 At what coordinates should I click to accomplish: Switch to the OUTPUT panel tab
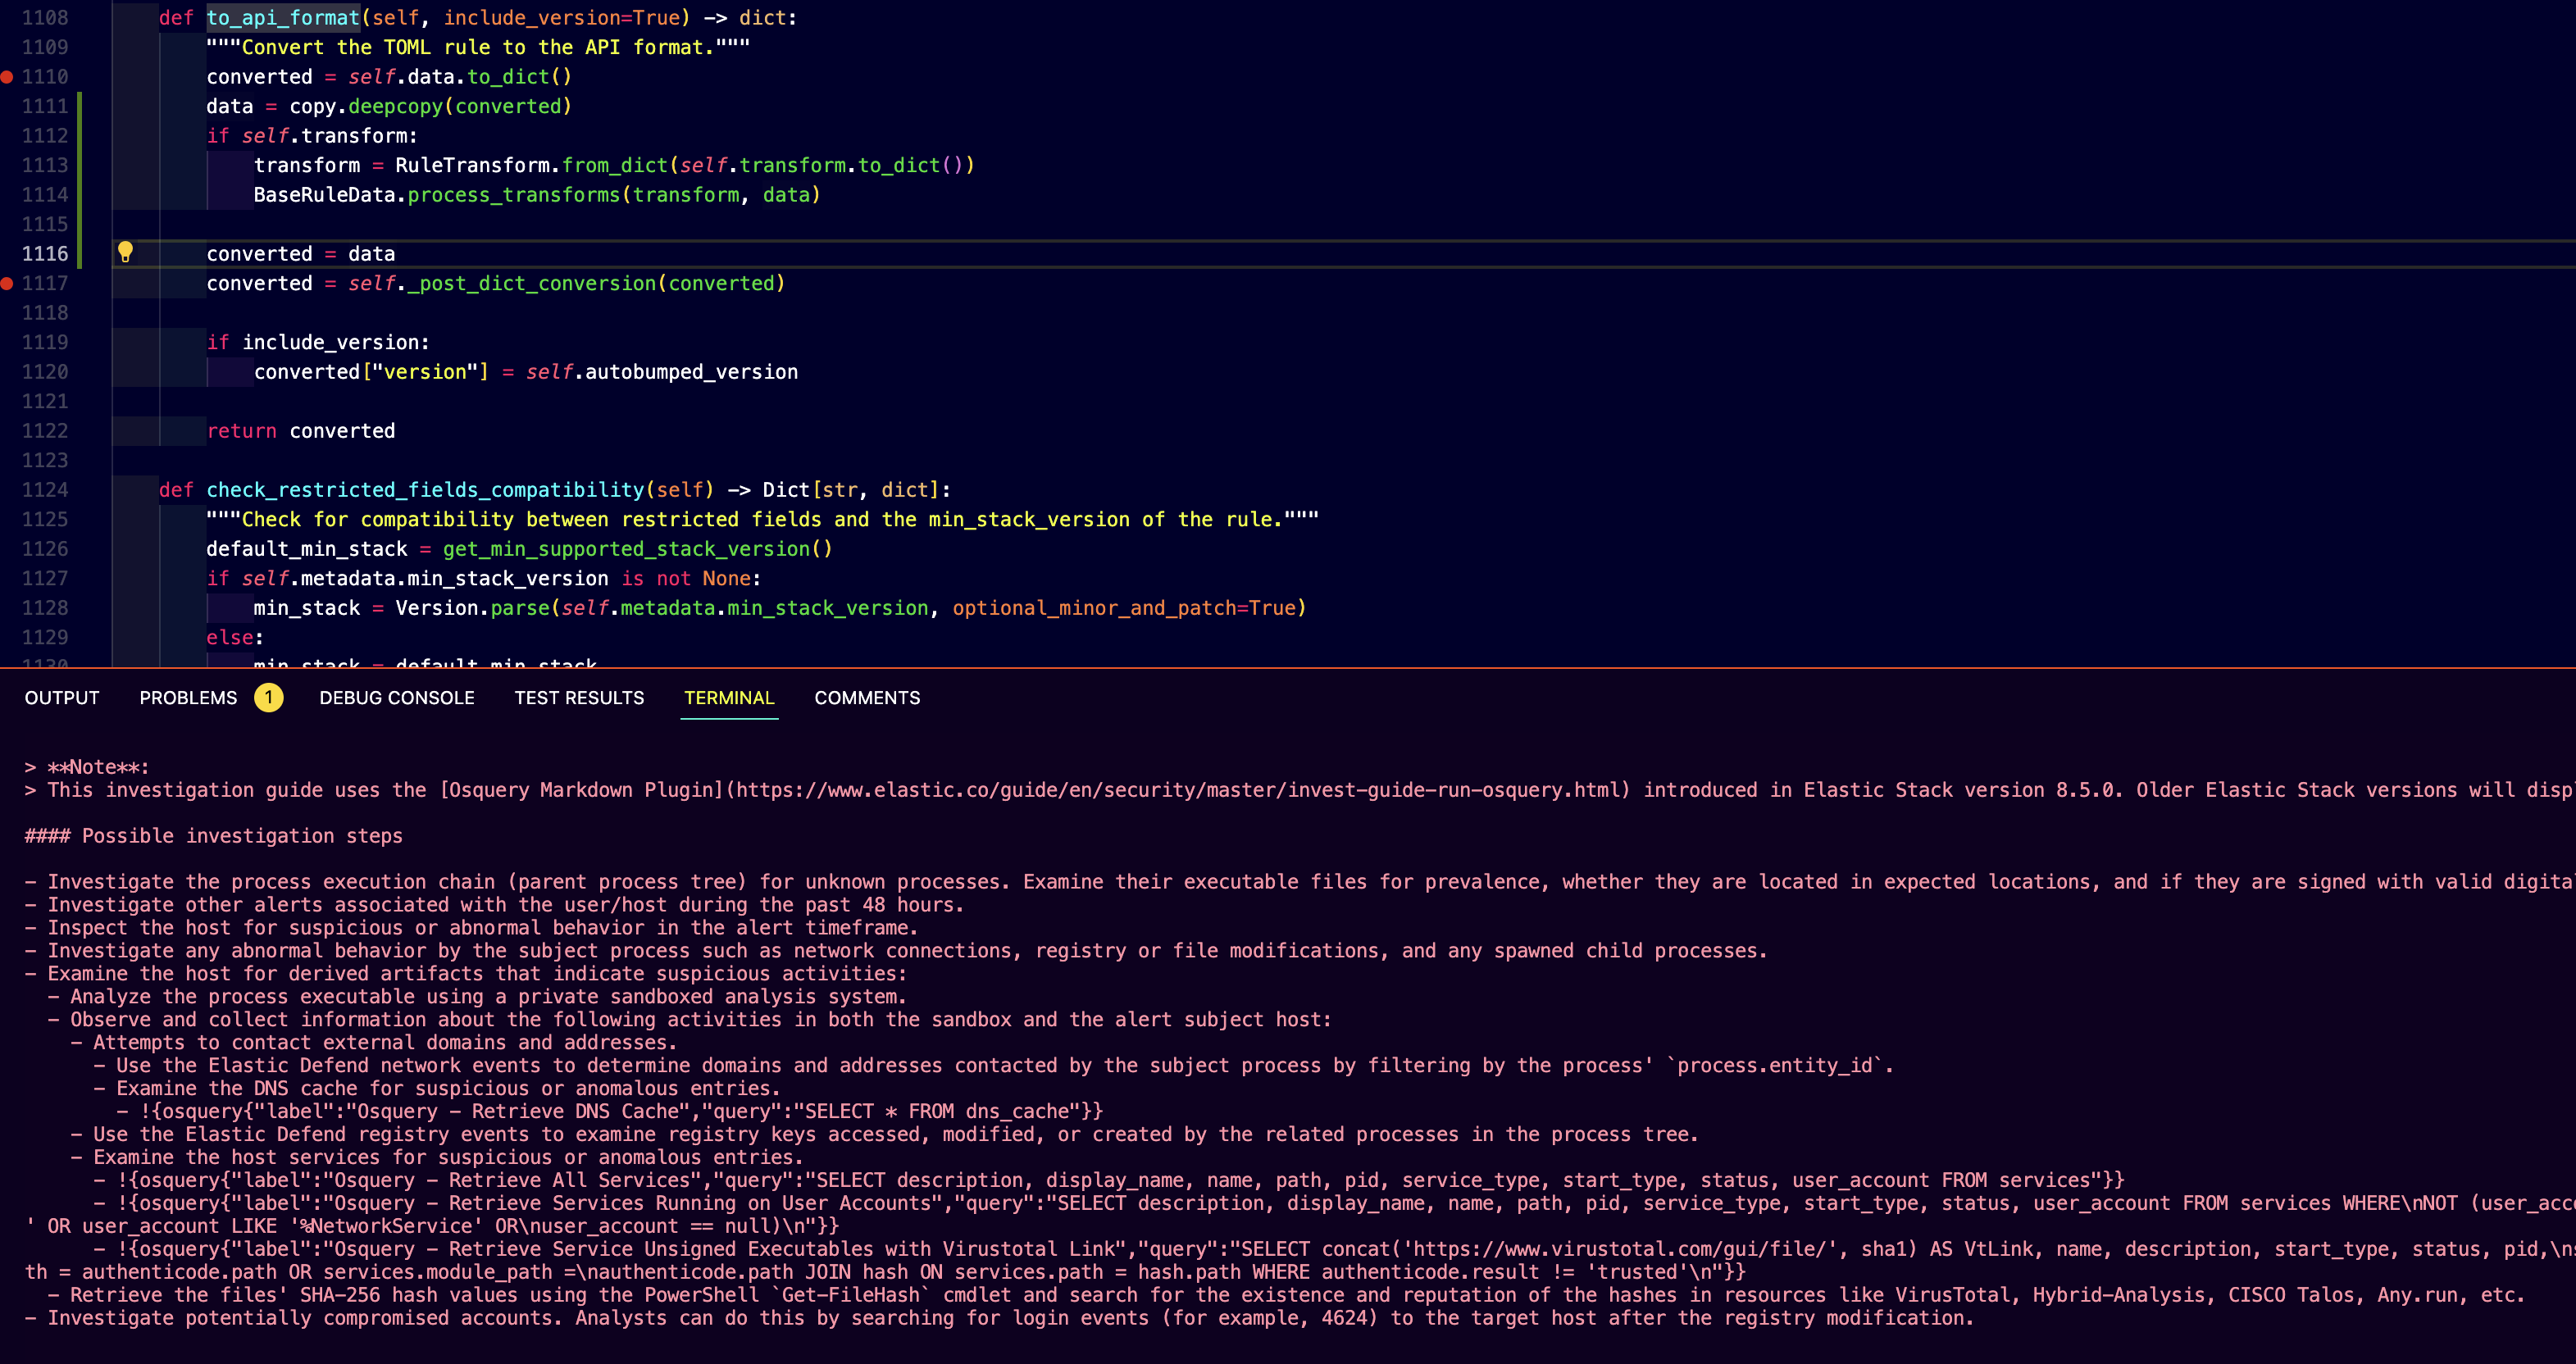[61, 698]
